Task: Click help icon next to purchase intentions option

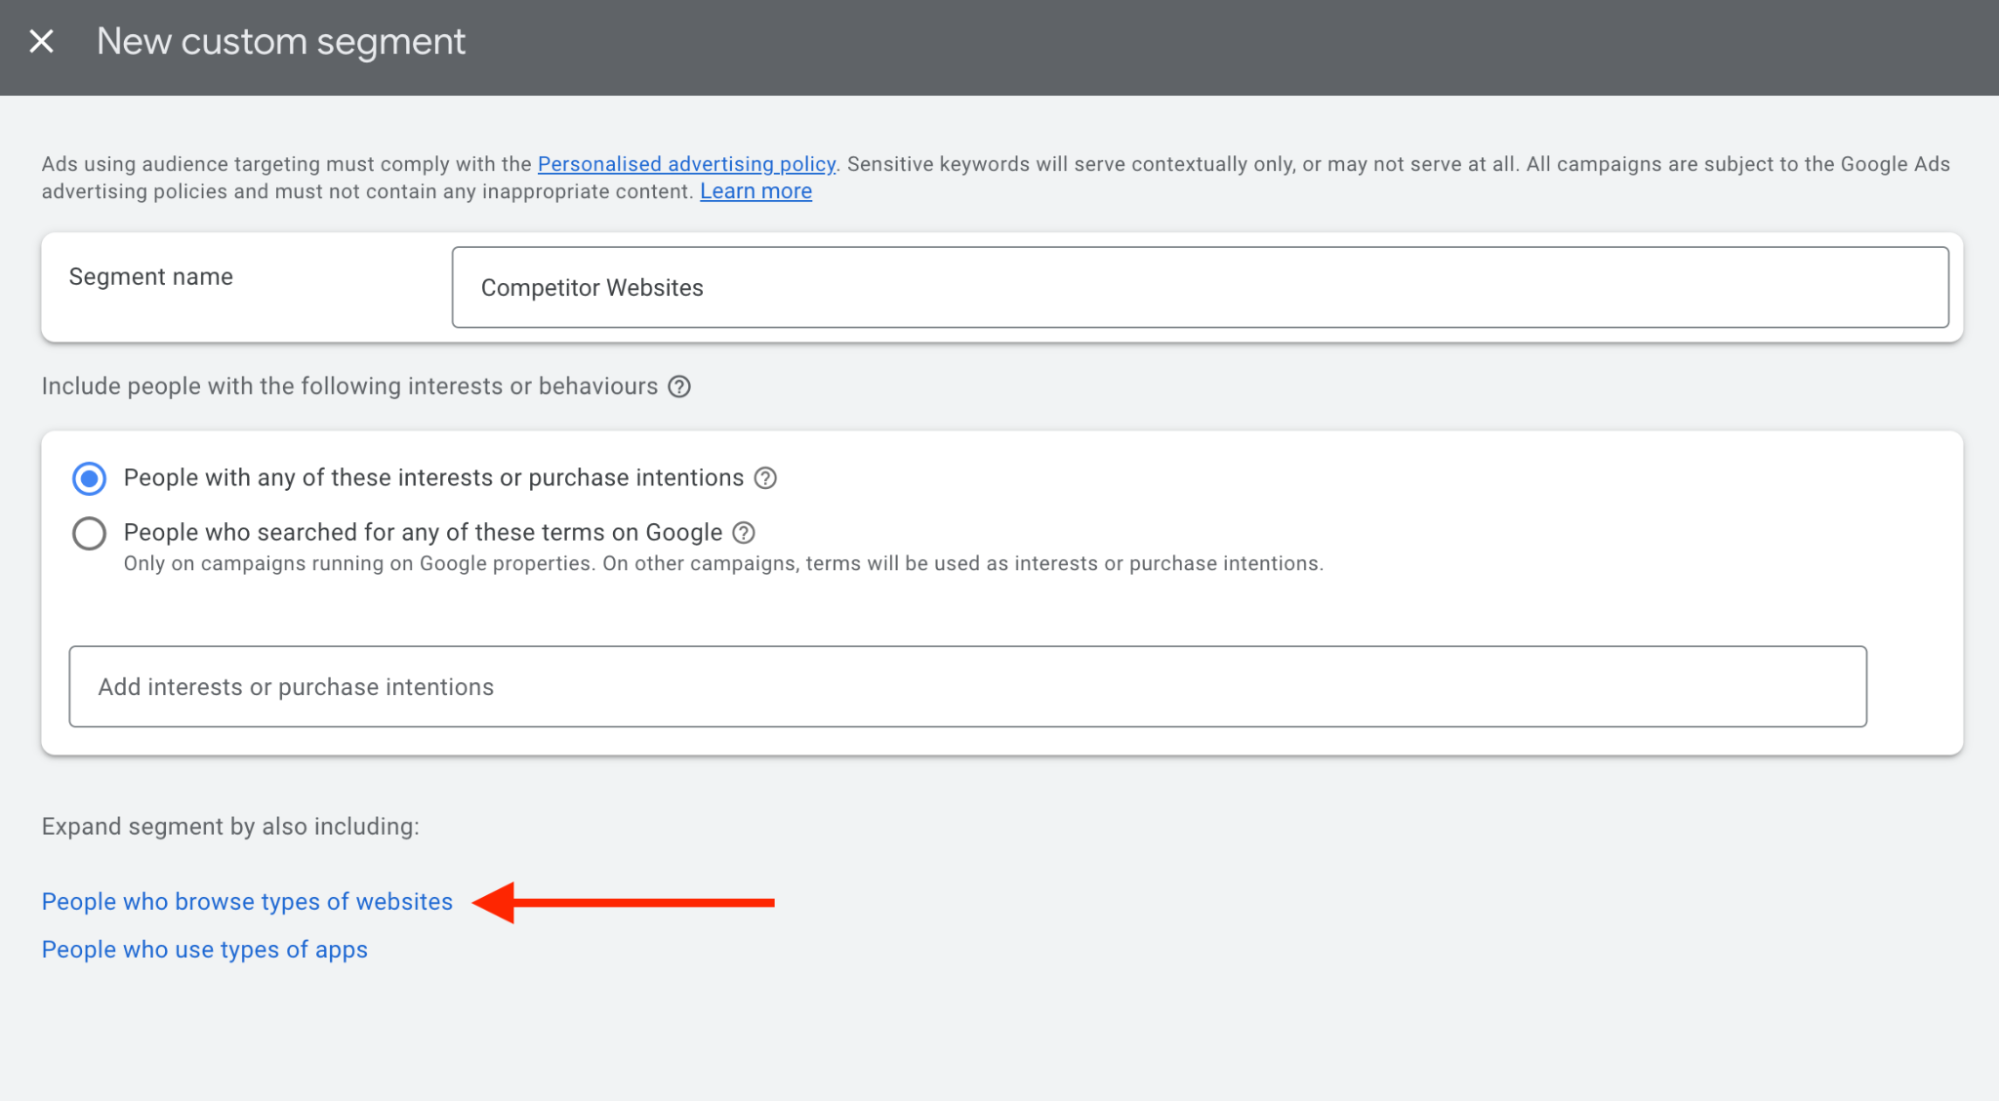Action: point(765,478)
